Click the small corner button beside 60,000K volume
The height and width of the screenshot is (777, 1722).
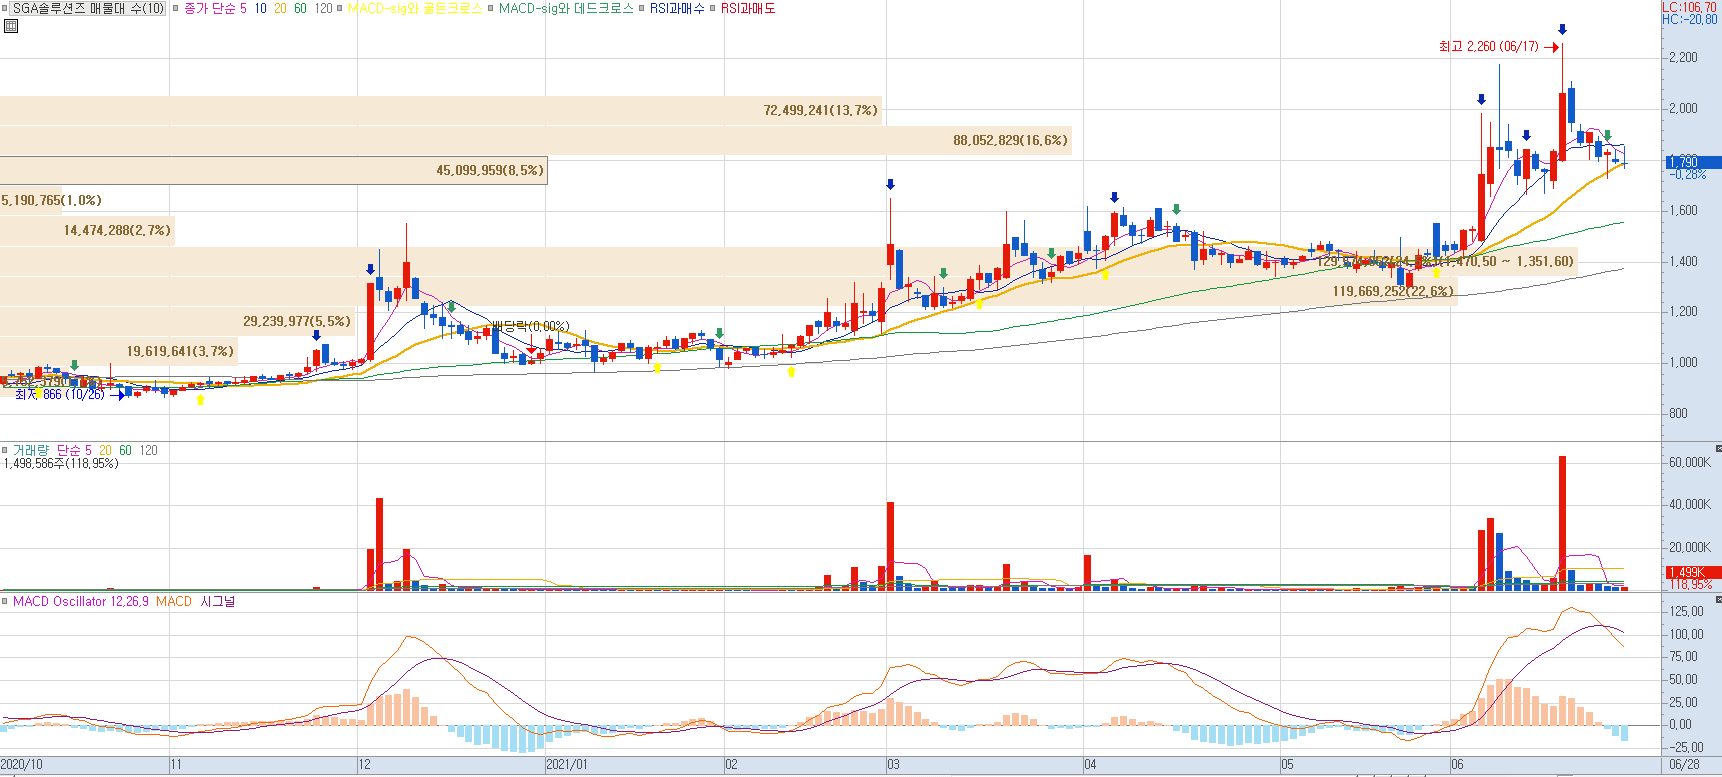click(x=1718, y=448)
